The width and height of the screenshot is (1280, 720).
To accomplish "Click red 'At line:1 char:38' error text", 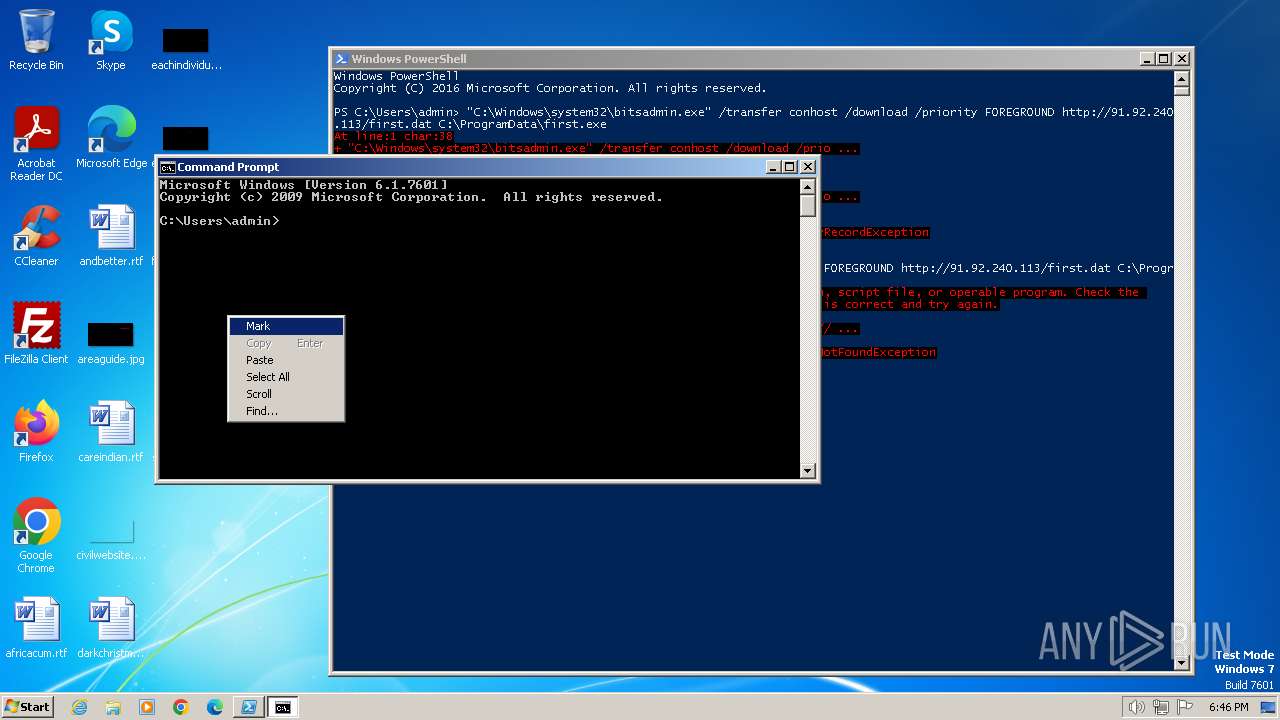I will tap(393, 136).
